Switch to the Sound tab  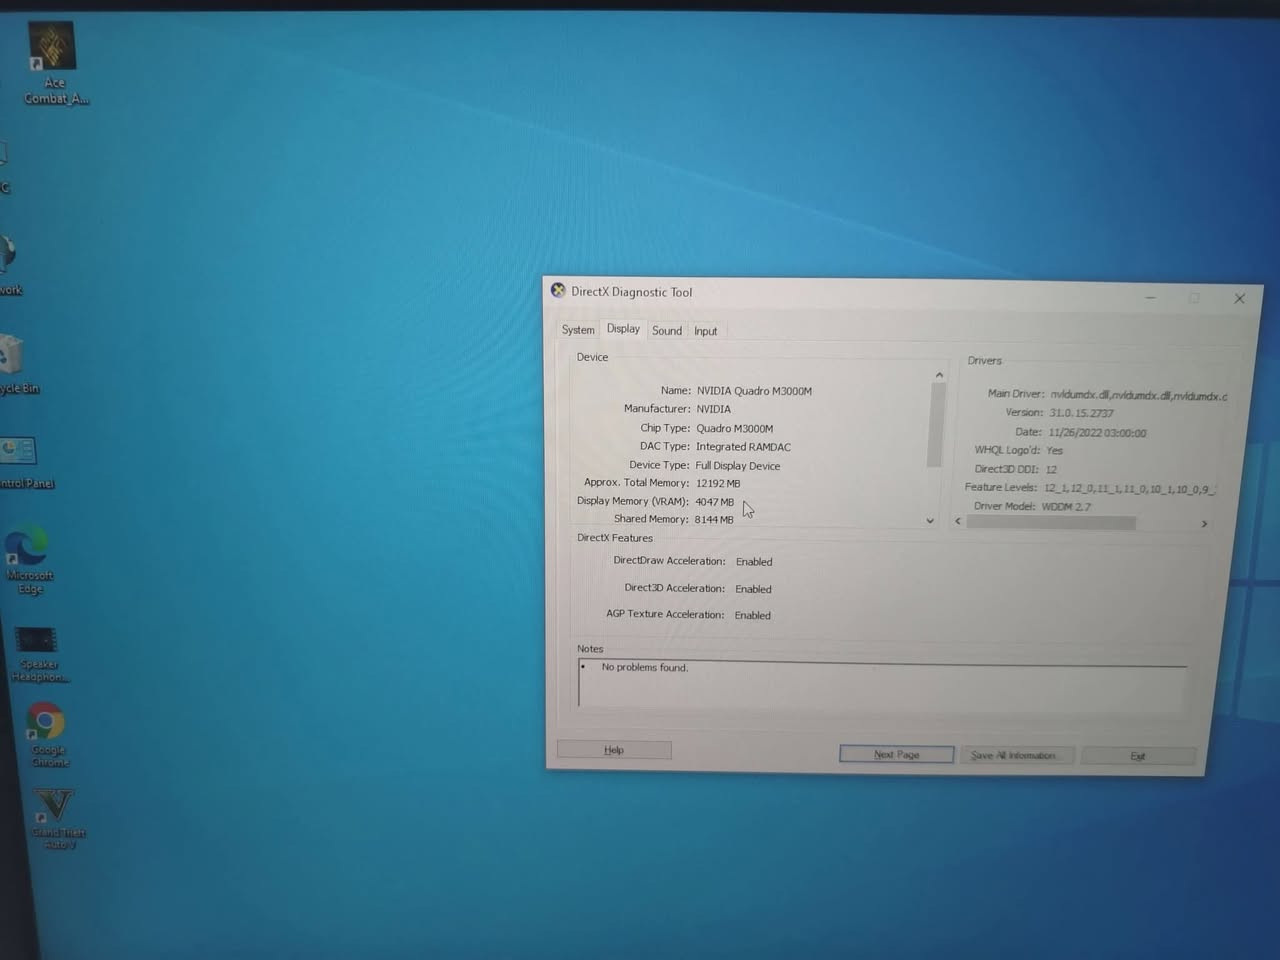(x=666, y=331)
